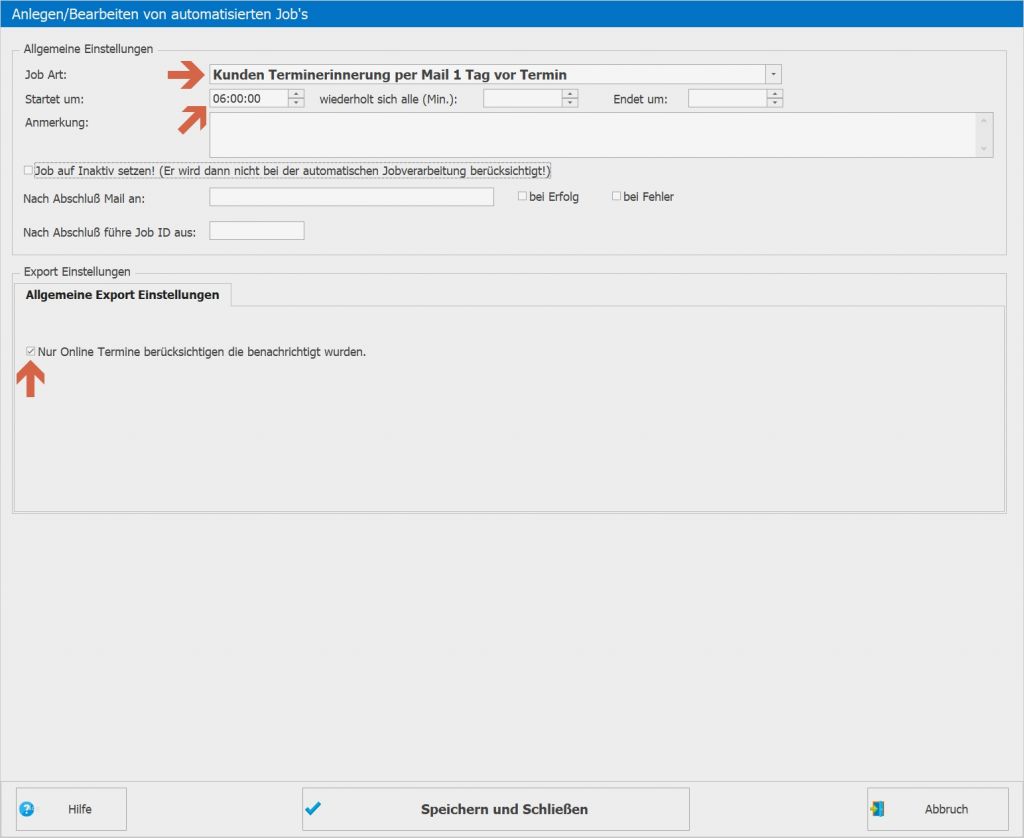Decrease the Startet um time with down arrow

[296, 103]
